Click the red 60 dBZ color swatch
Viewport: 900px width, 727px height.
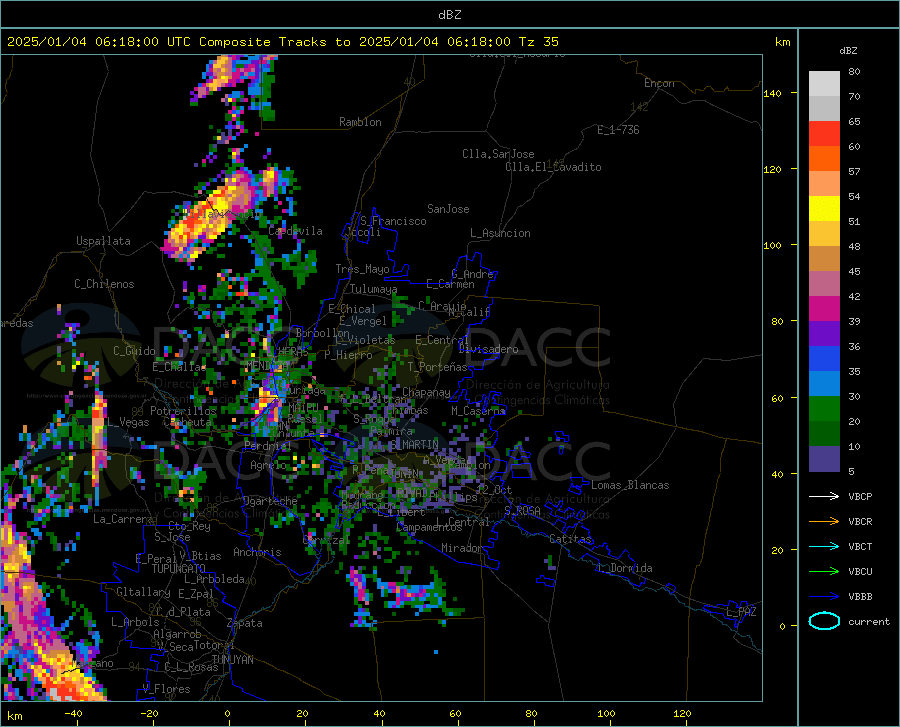click(824, 134)
